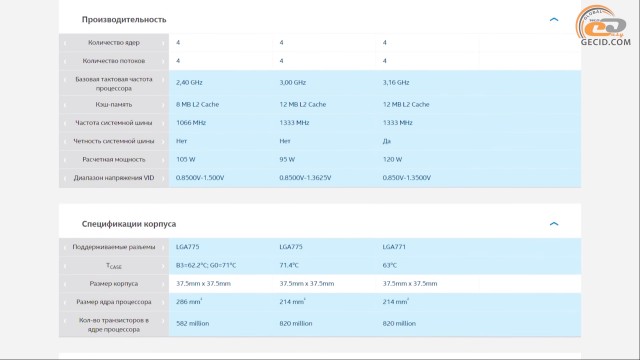Click the 63°C temperature value
Image resolution: width=640 pixels, height=360 pixels.
click(x=390, y=265)
